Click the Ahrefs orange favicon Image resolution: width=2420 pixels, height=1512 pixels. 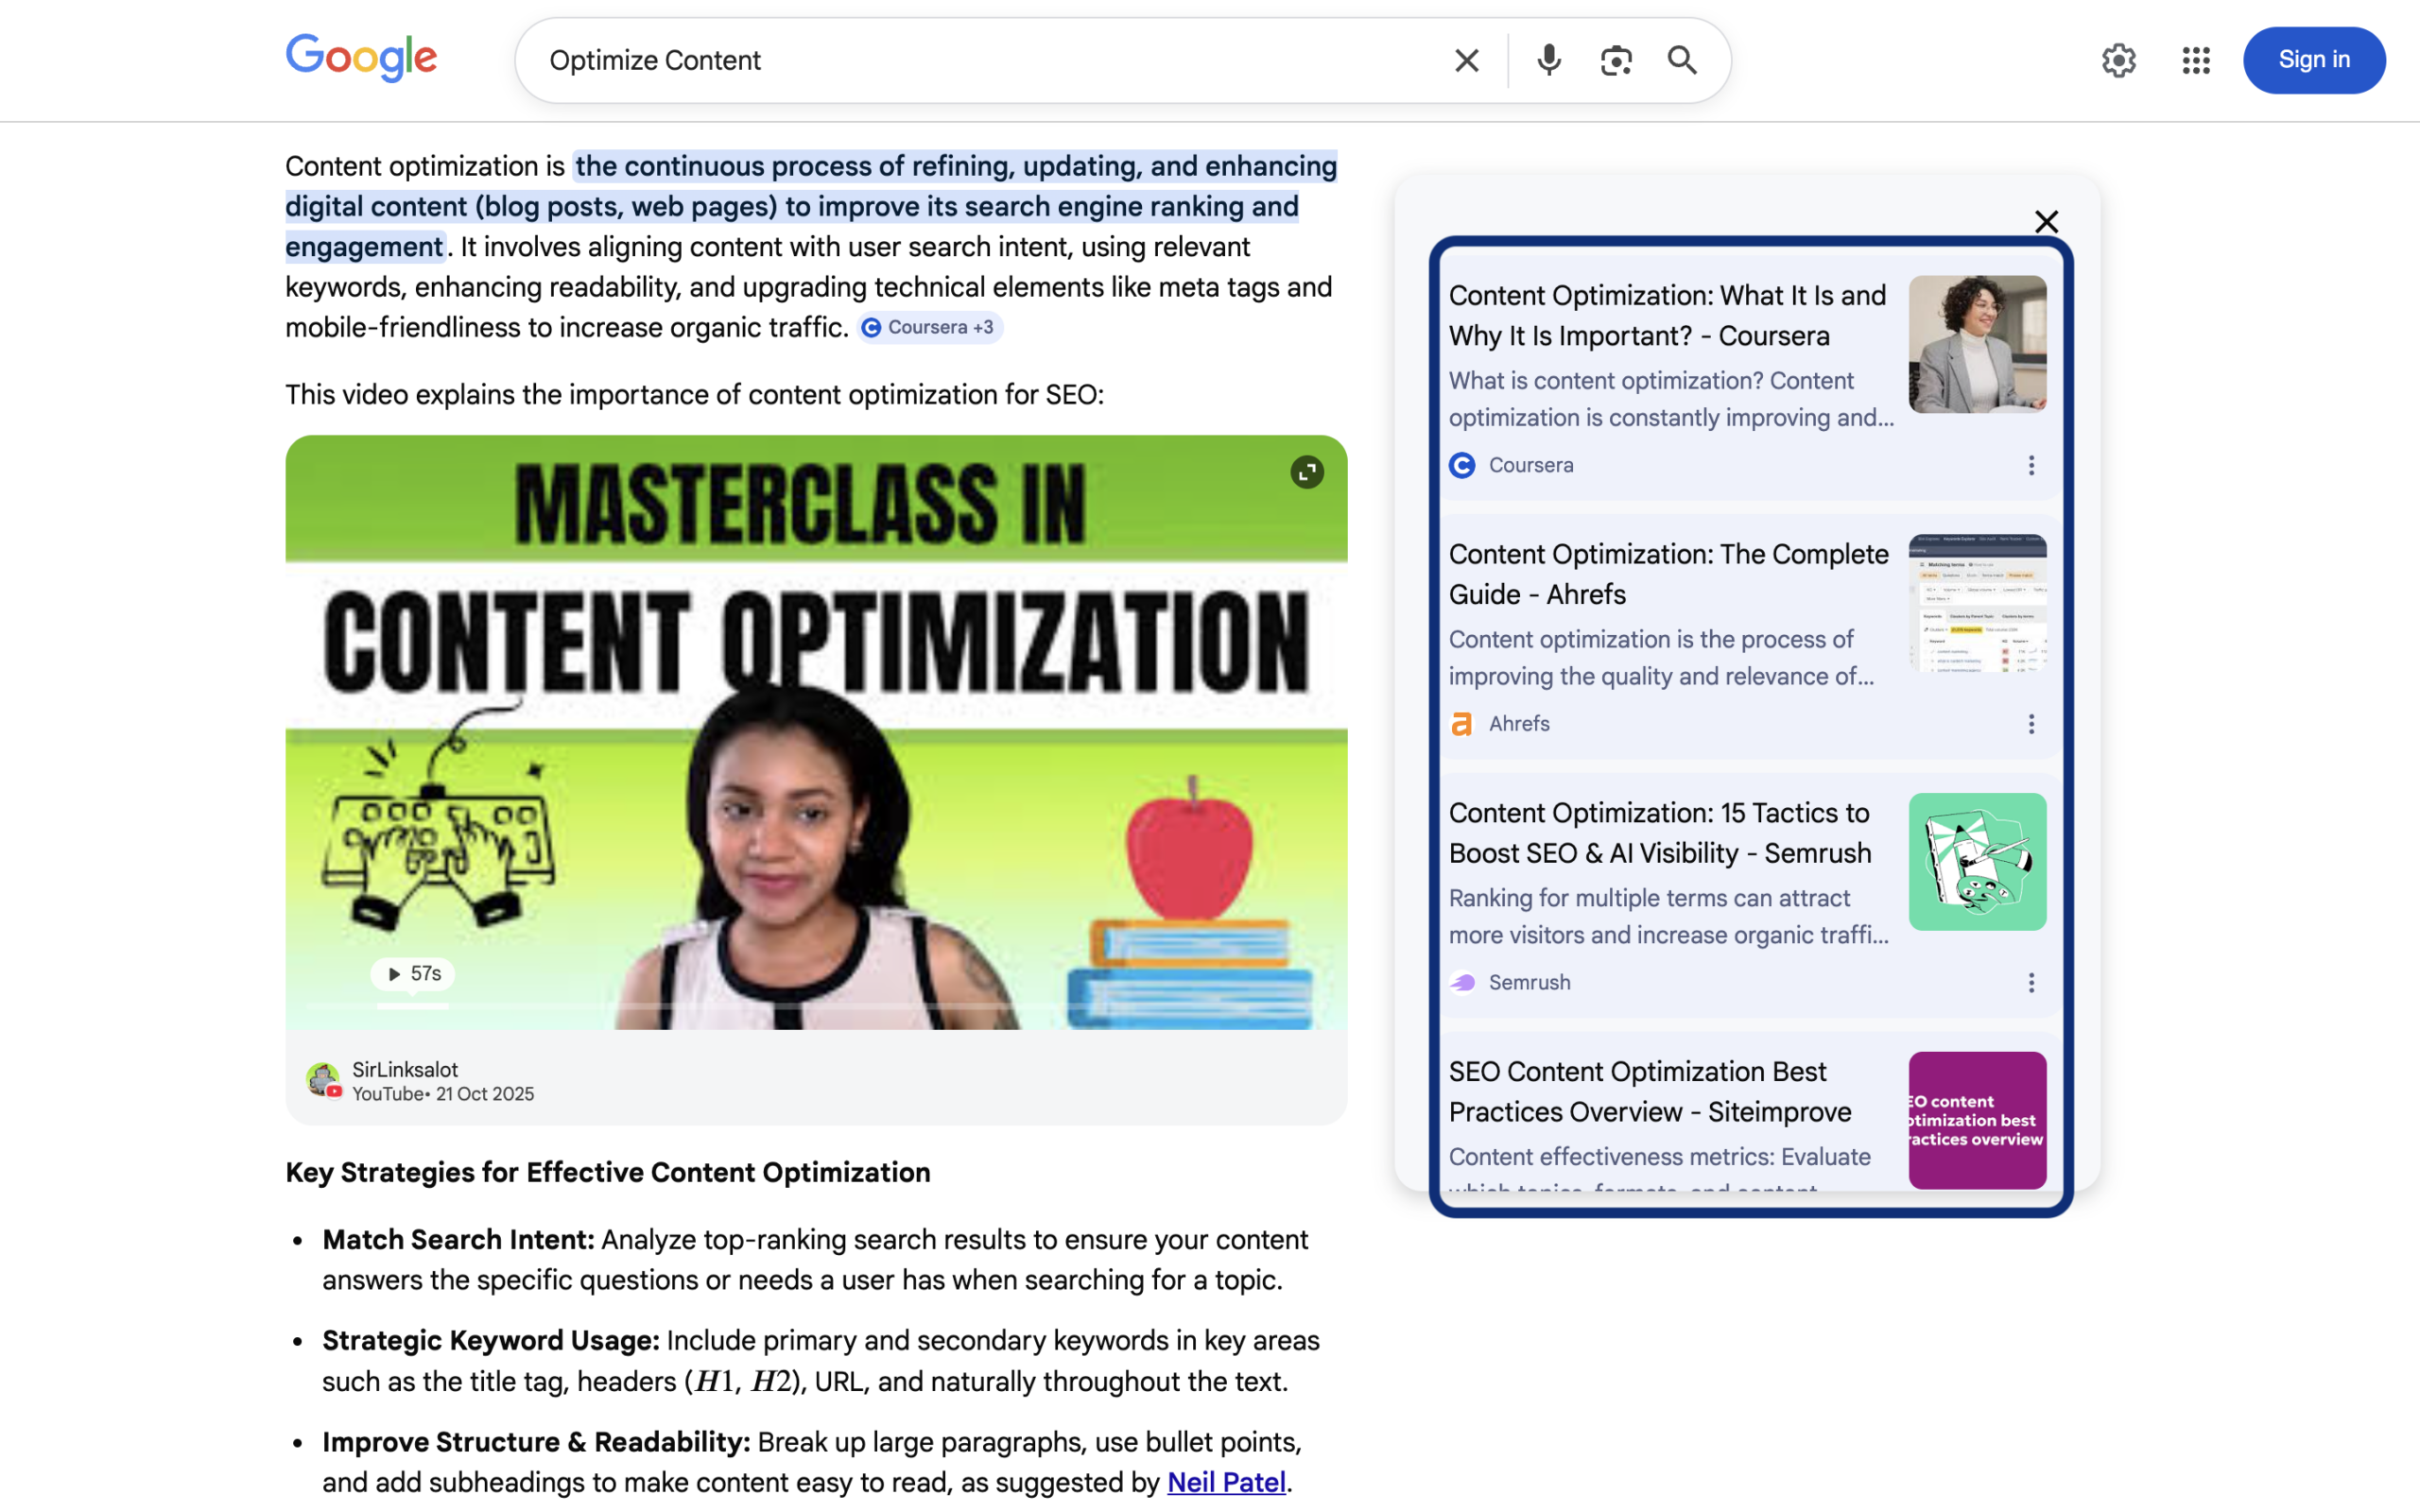tap(1462, 724)
